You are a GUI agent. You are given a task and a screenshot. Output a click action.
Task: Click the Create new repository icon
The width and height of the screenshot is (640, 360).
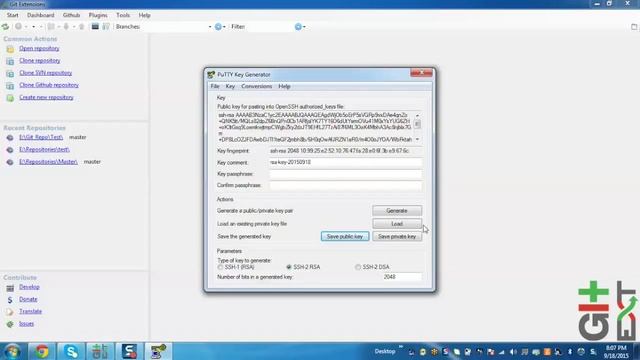tap(10, 98)
